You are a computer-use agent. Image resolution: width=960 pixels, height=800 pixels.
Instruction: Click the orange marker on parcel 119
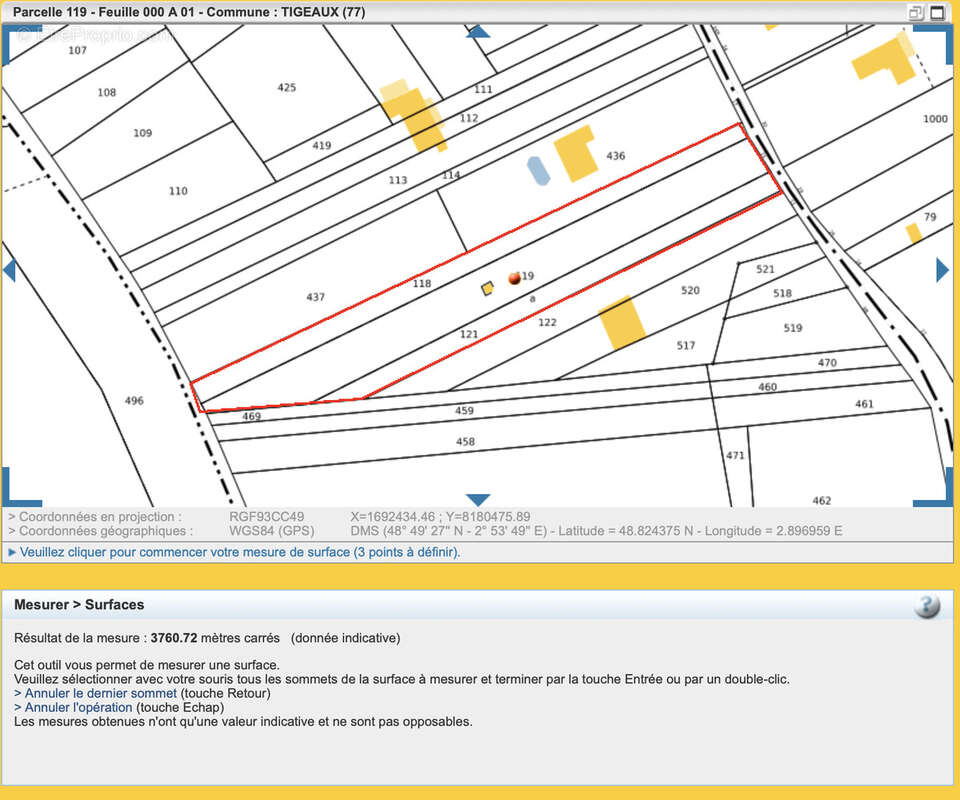point(514,278)
